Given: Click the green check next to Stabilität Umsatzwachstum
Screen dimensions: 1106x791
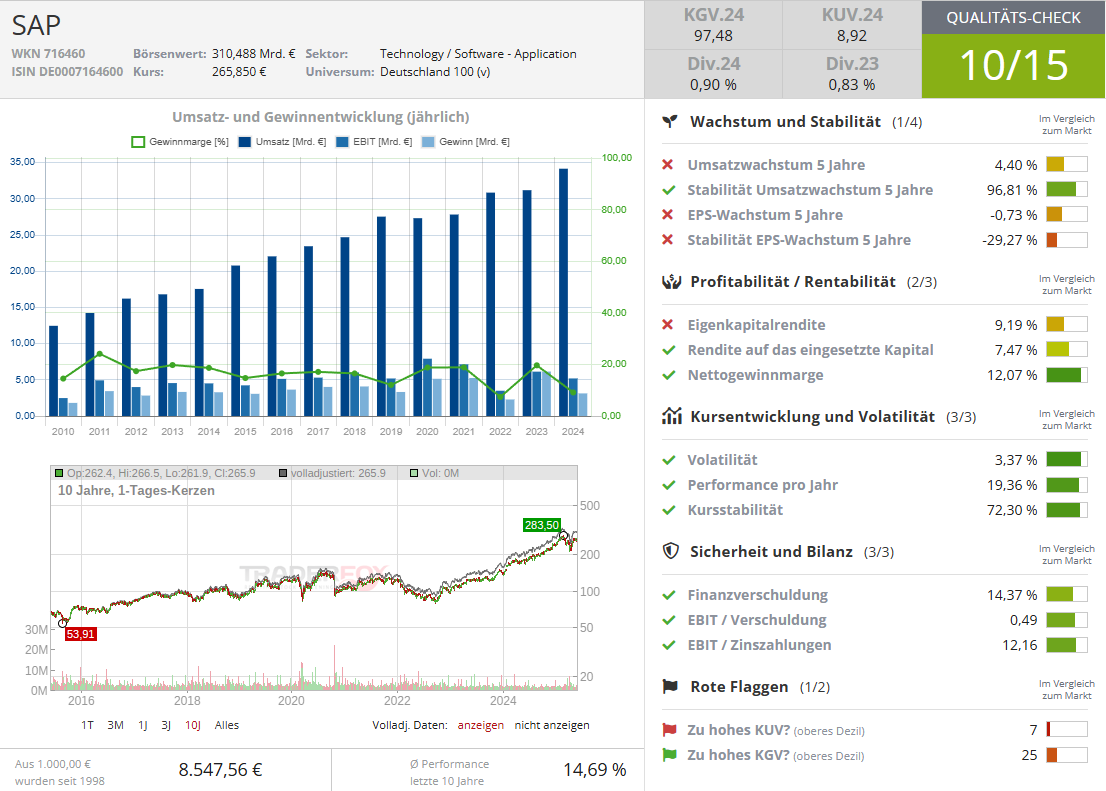Looking at the screenshot, I should point(669,190).
